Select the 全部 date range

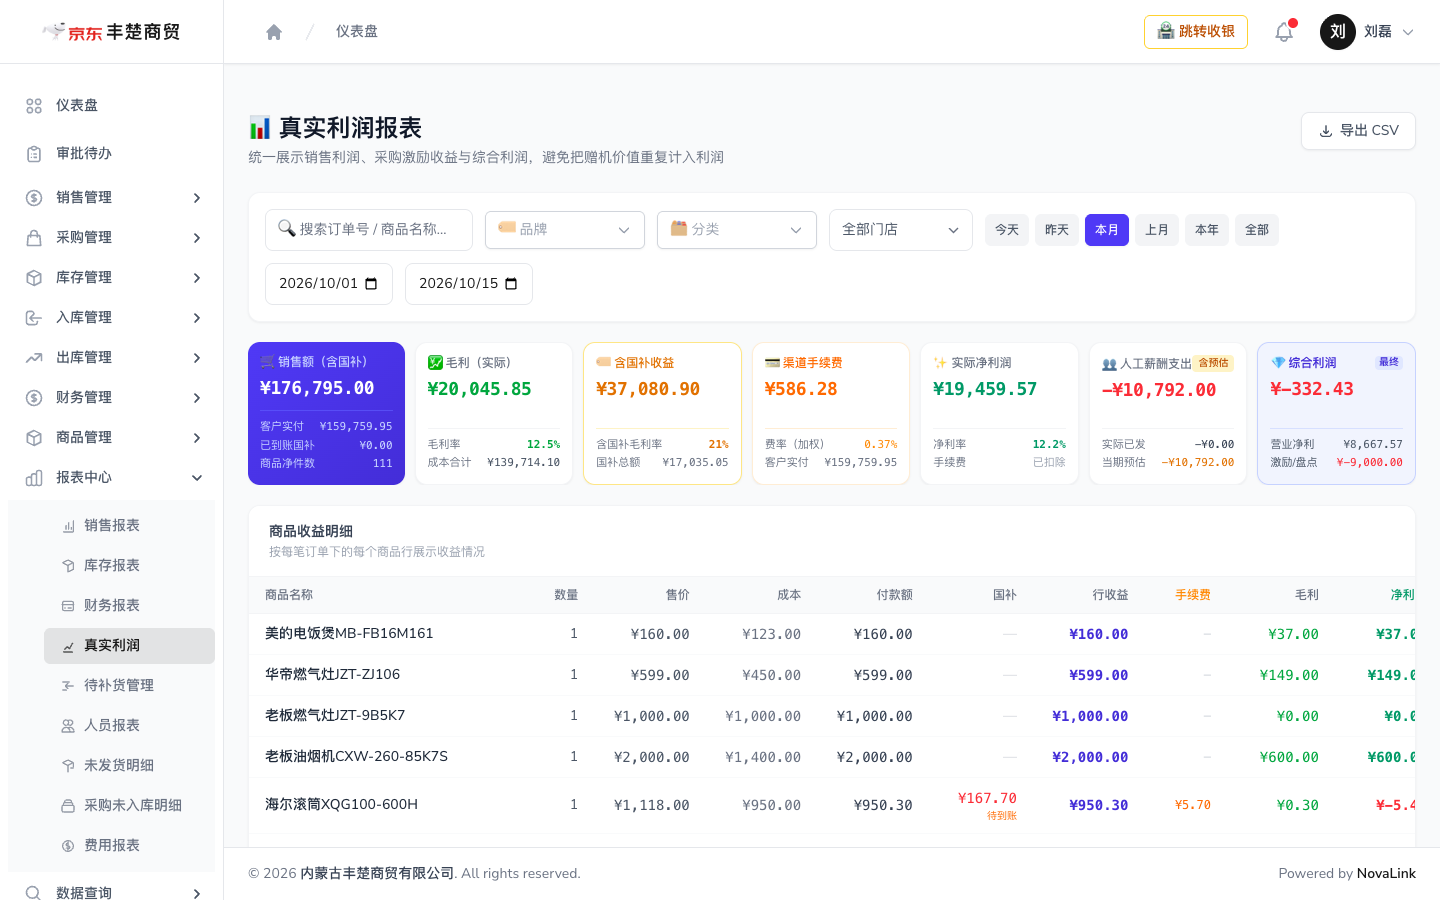click(x=1257, y=230)
